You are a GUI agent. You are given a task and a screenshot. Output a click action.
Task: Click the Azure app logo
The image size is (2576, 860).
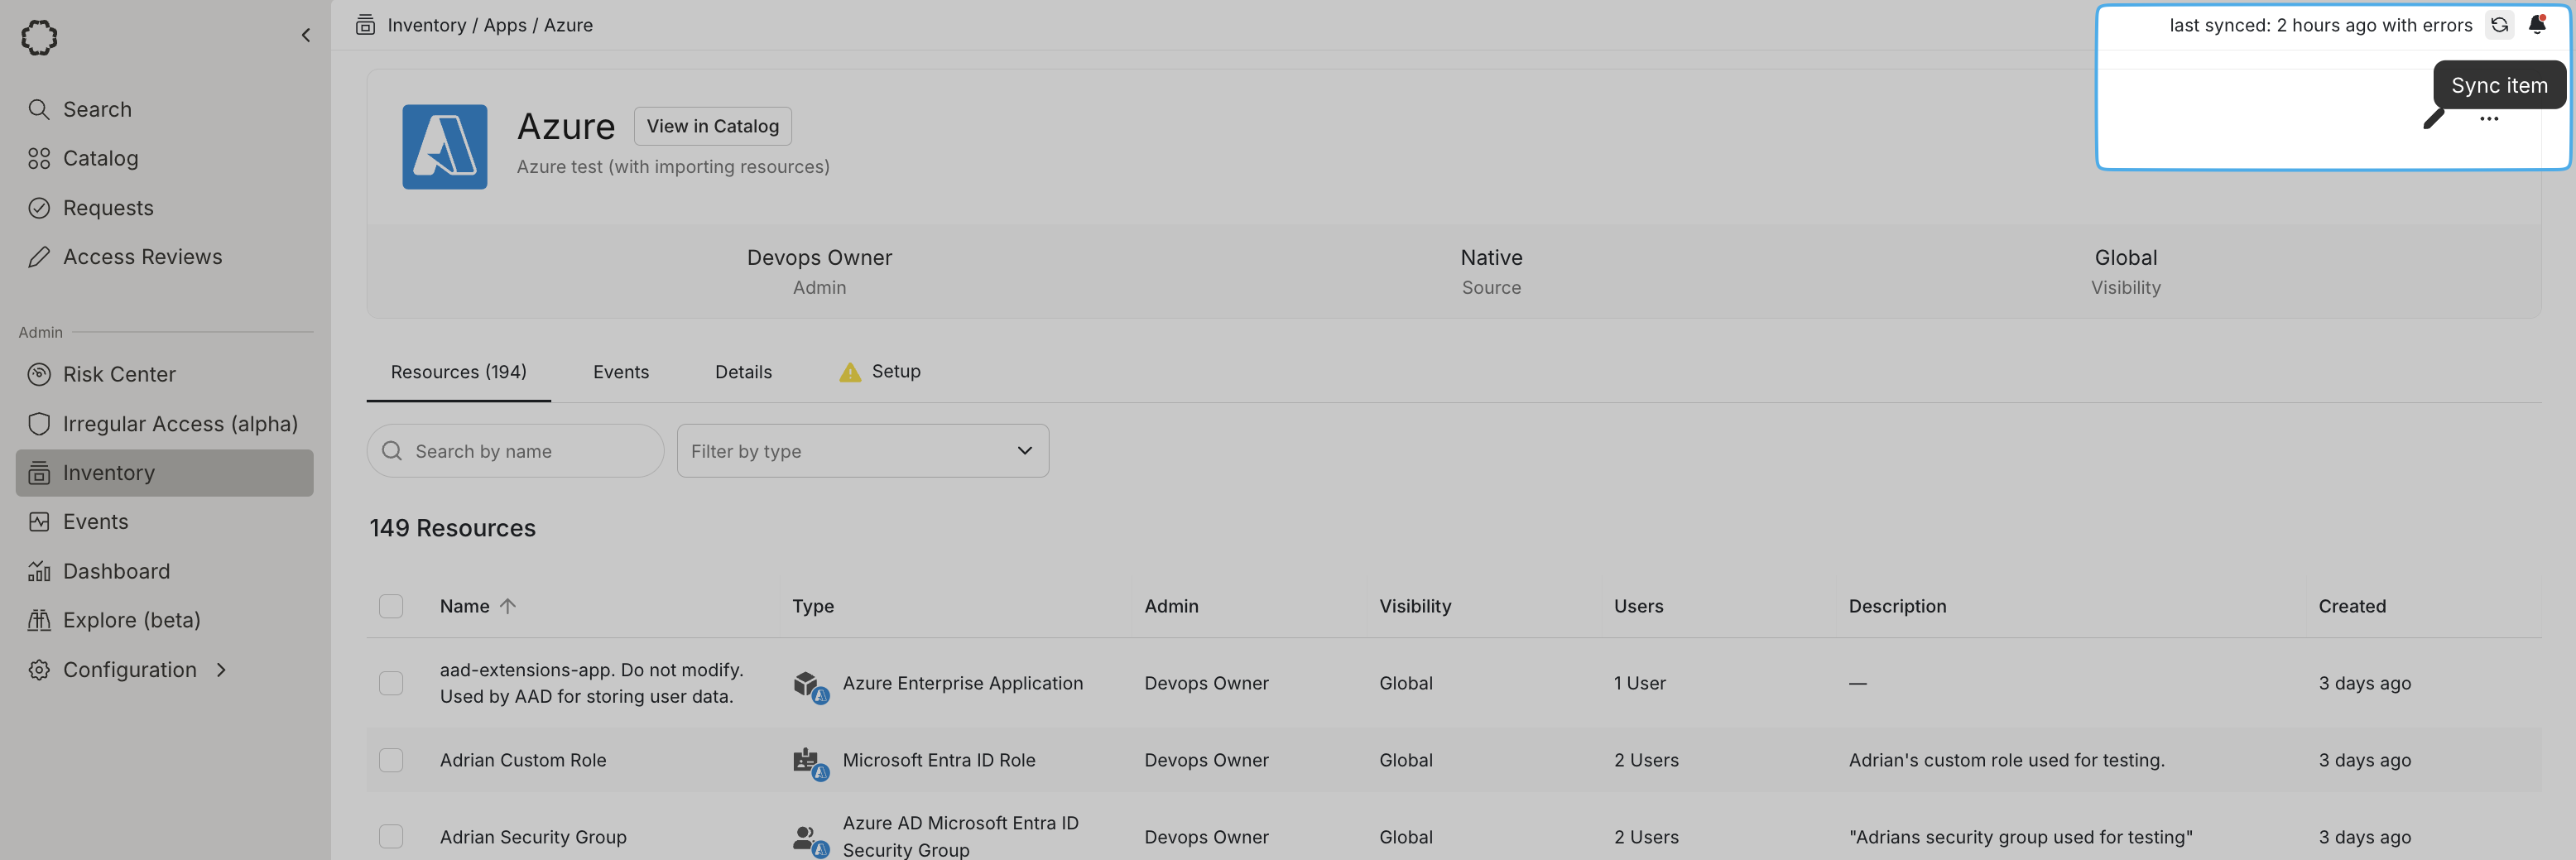coord(444,146)
